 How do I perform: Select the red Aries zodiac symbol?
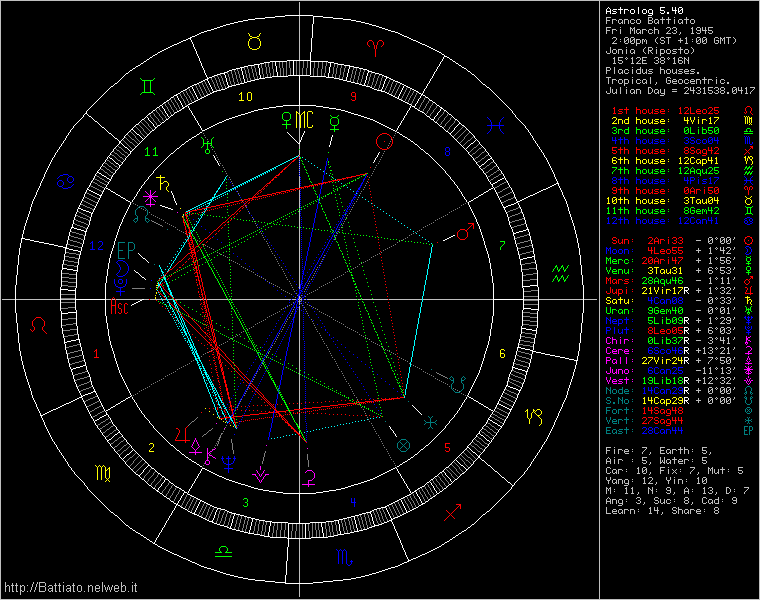point(377,46)
